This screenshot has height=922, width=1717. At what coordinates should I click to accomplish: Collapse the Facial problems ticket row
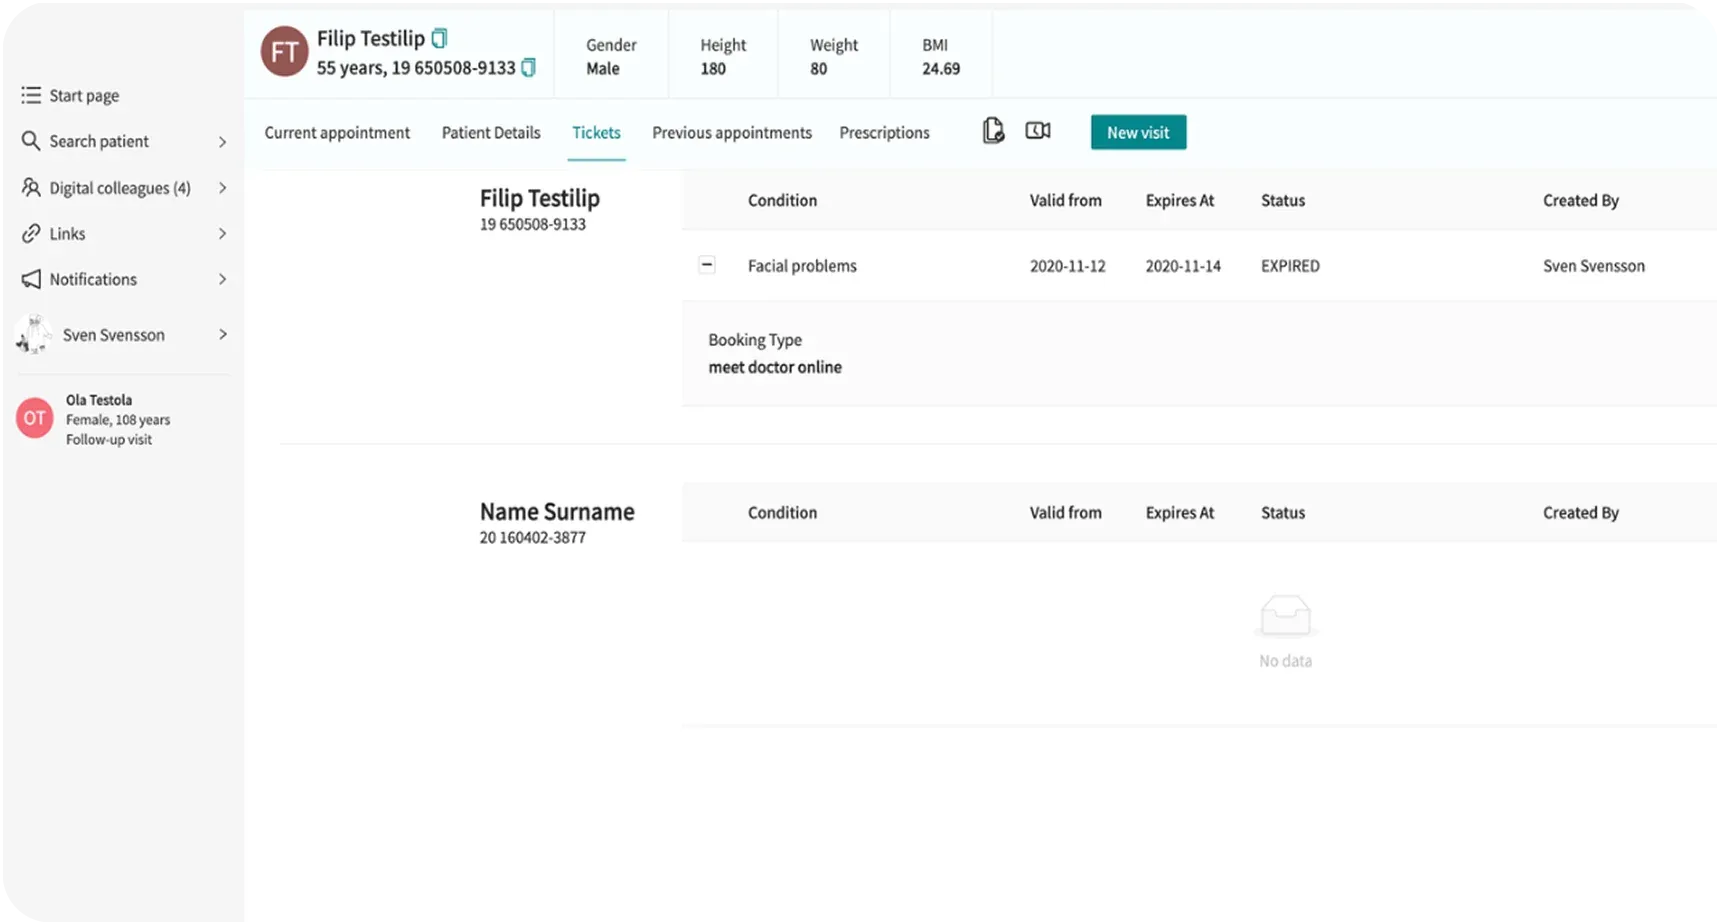[x=707, y=265]
